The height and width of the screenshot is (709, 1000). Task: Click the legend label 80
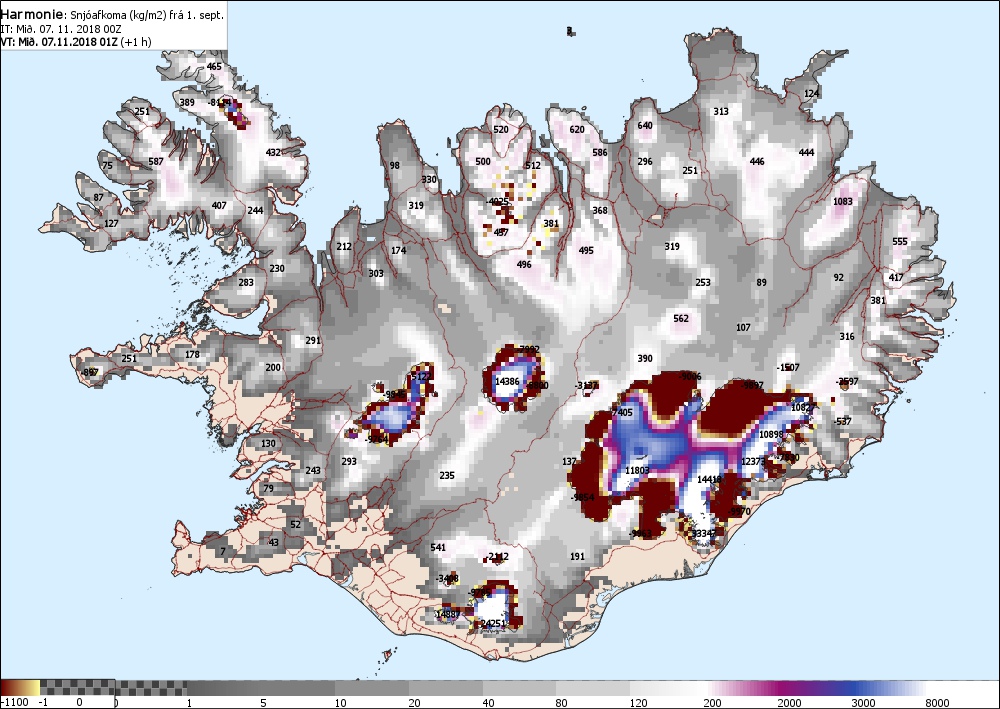click(x=562, y=703)
